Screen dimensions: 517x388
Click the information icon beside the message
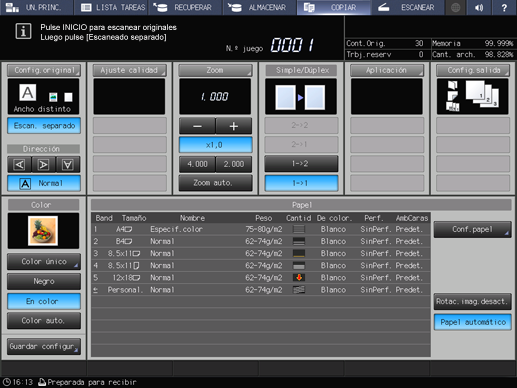[x=23, y=32]
